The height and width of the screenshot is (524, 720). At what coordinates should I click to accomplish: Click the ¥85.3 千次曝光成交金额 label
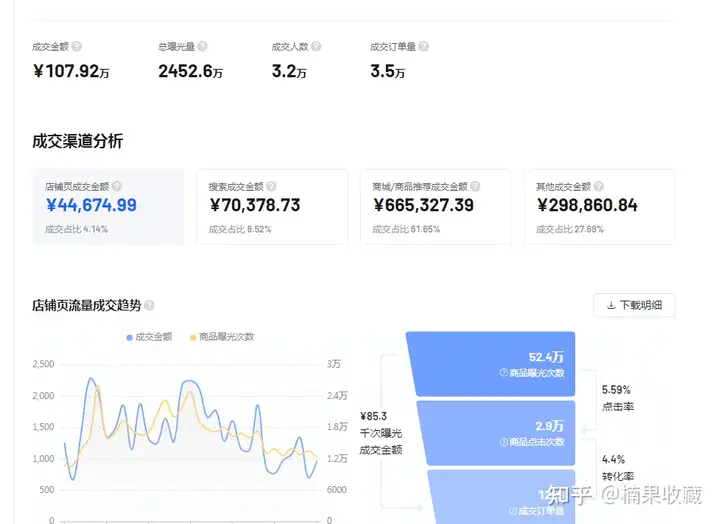(381, 433)
